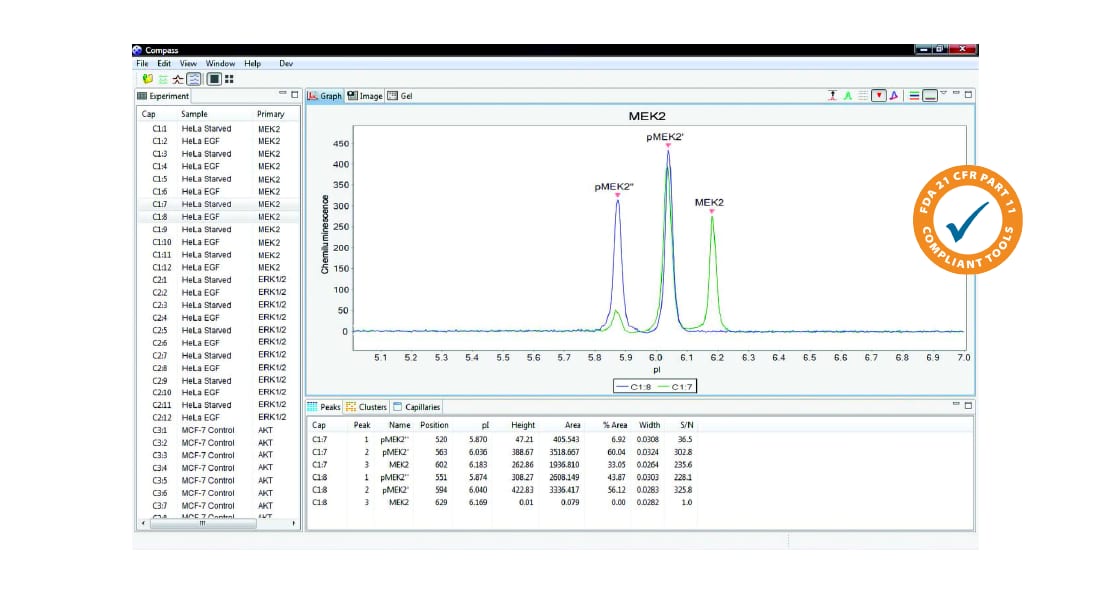Screen dimensions: 1110x591
Task: Select capillary row C1:7 HeLa Starved
Action: [x=218, y=204]
